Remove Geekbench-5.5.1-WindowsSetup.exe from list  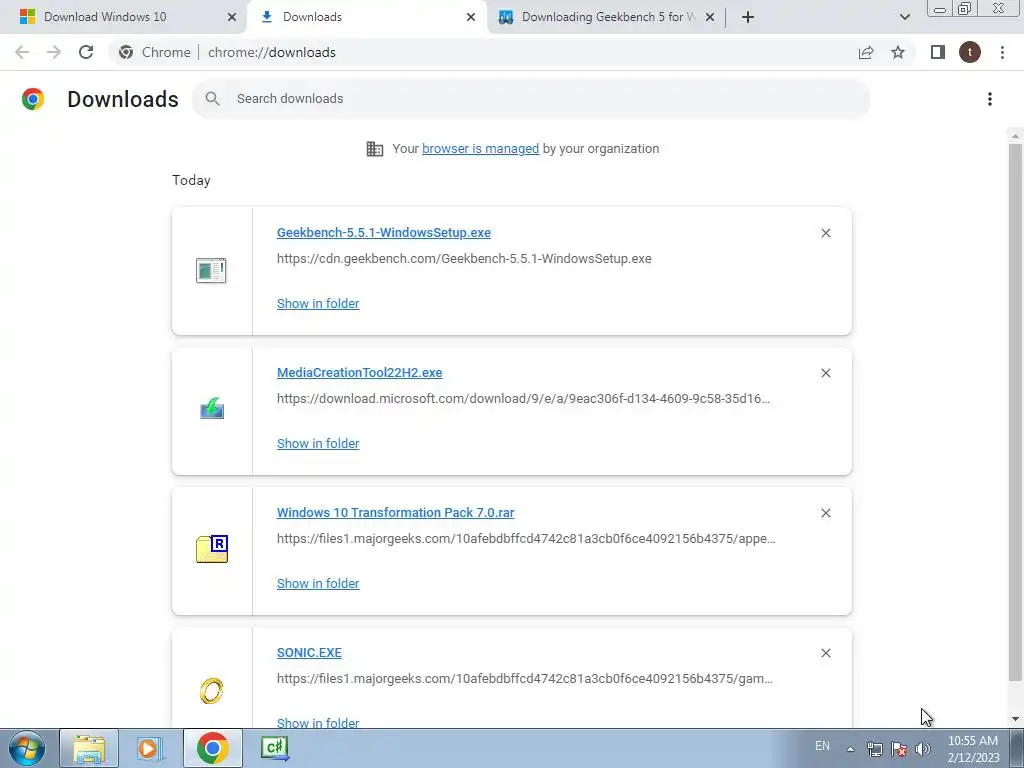pyautogui.click(x=825, y=233)
